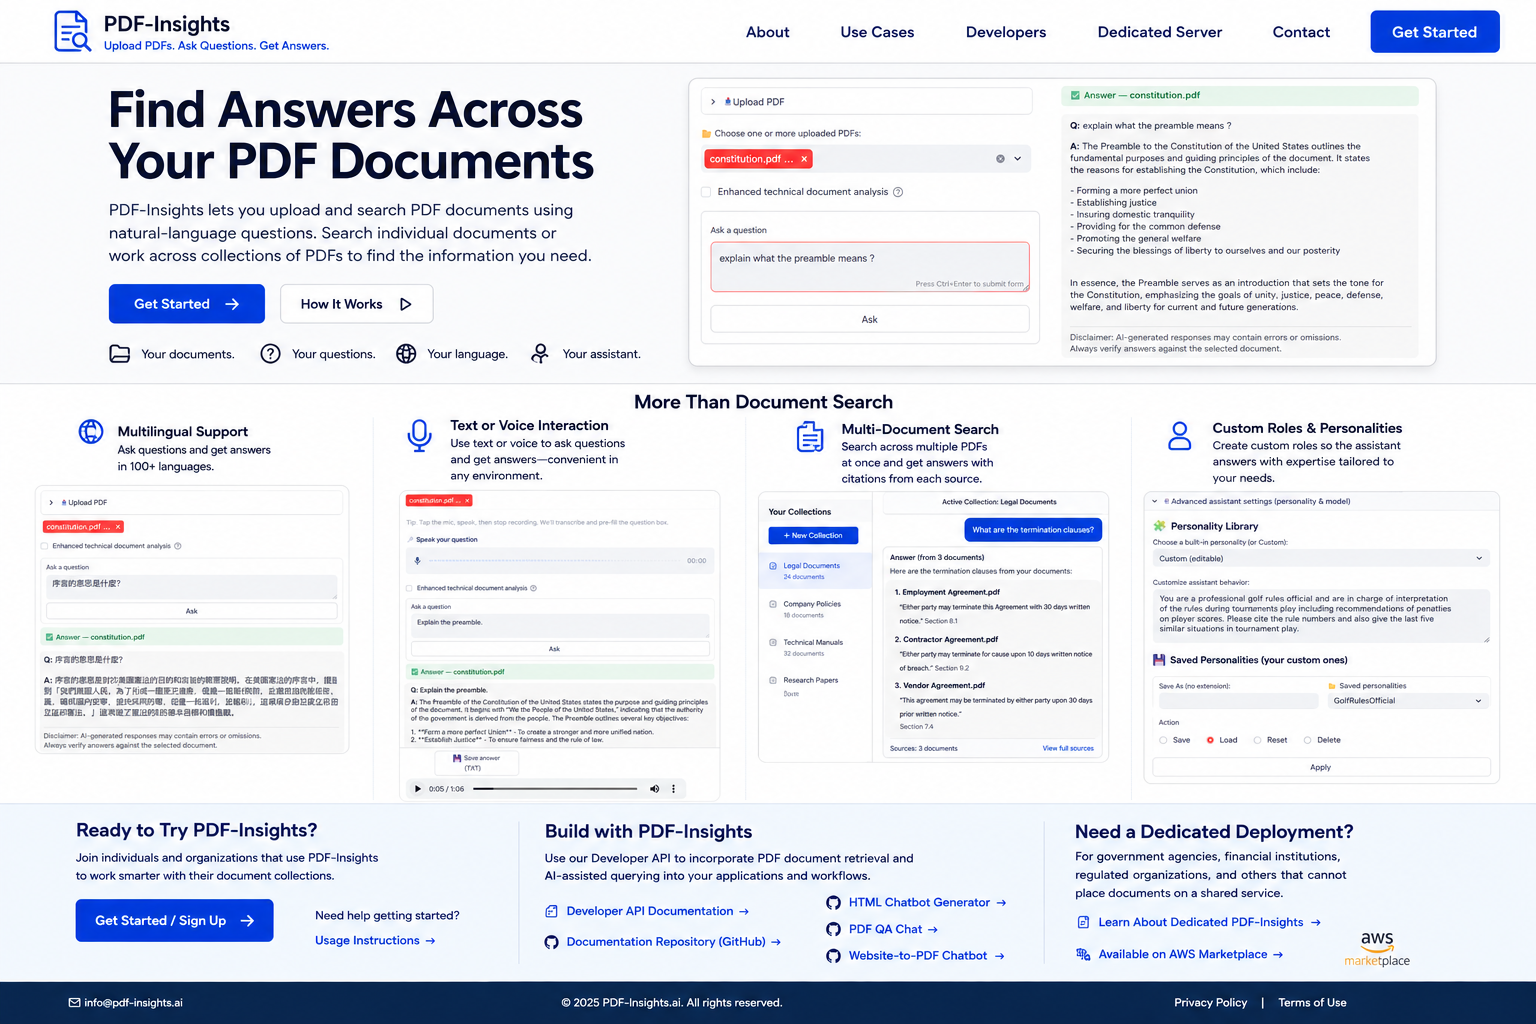Select the Save action radio button

[1163, 740]
